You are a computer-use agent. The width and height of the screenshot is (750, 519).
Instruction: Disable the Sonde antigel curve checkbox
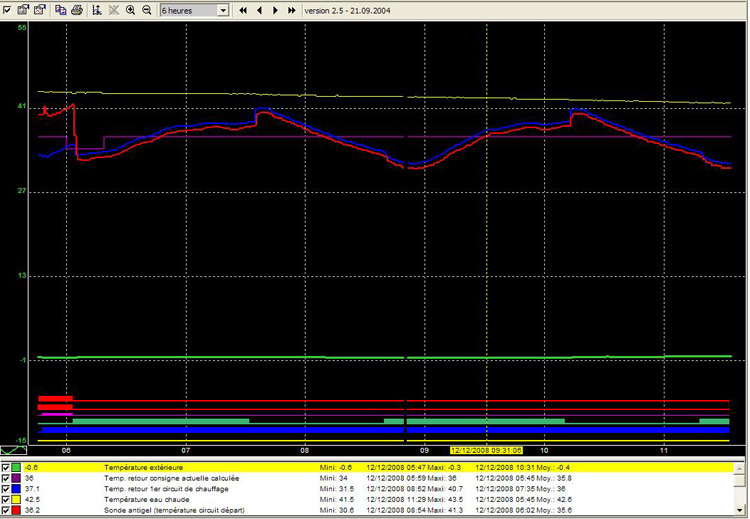(x=7, y=510)
